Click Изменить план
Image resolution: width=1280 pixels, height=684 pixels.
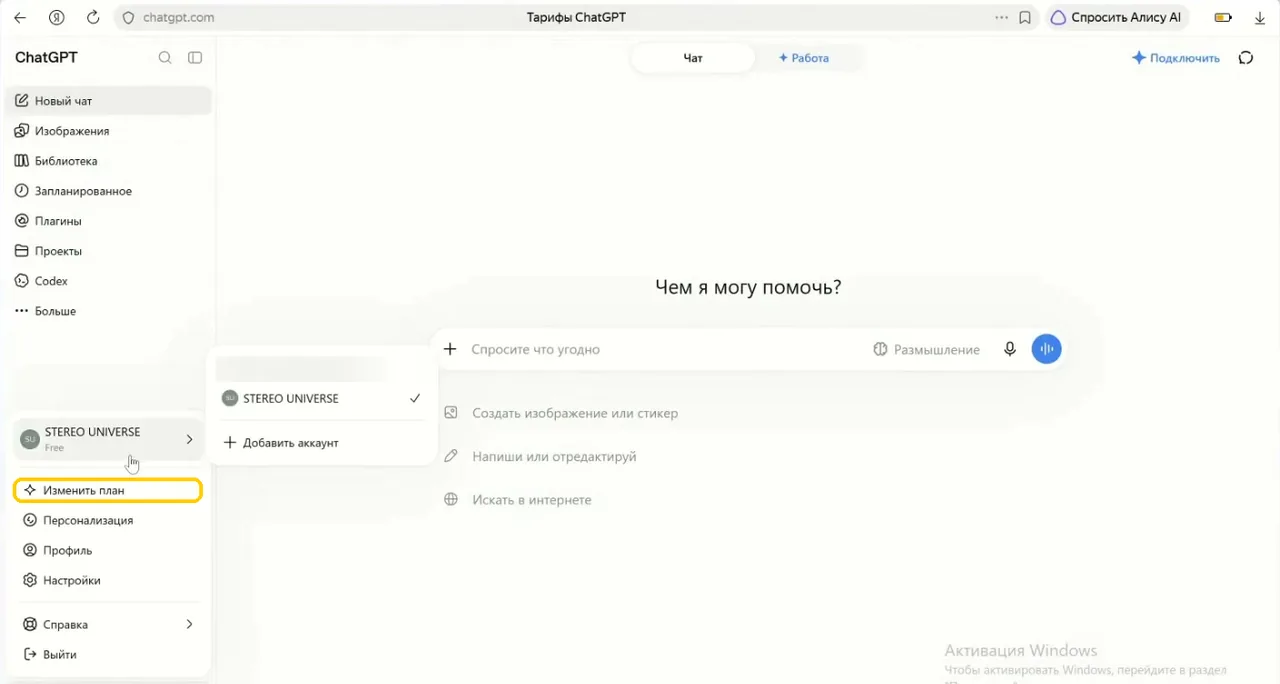tap(108, 490)
